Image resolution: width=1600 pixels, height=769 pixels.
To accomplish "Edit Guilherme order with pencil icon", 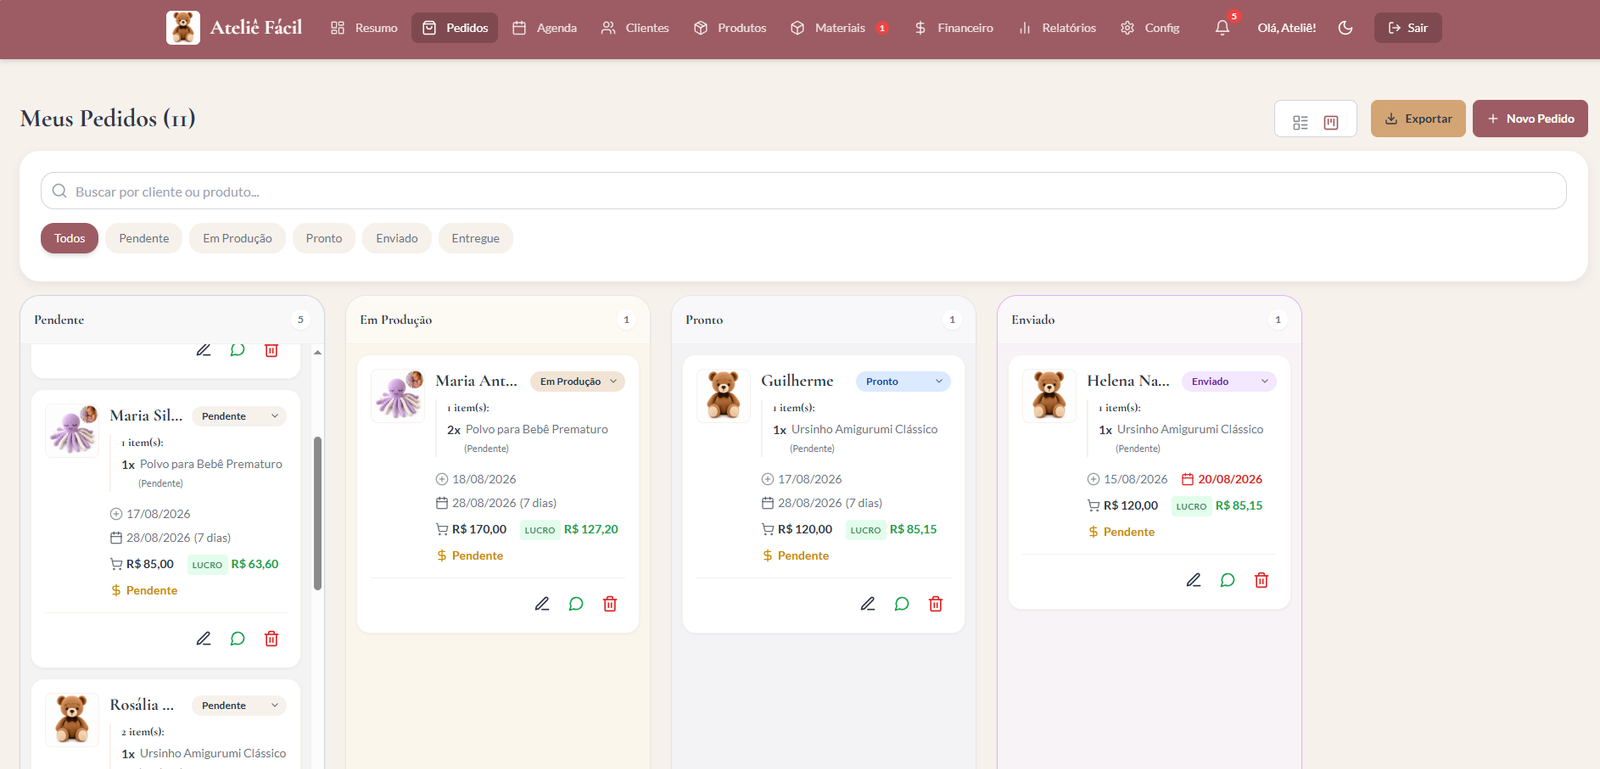I will coord(868,604).
